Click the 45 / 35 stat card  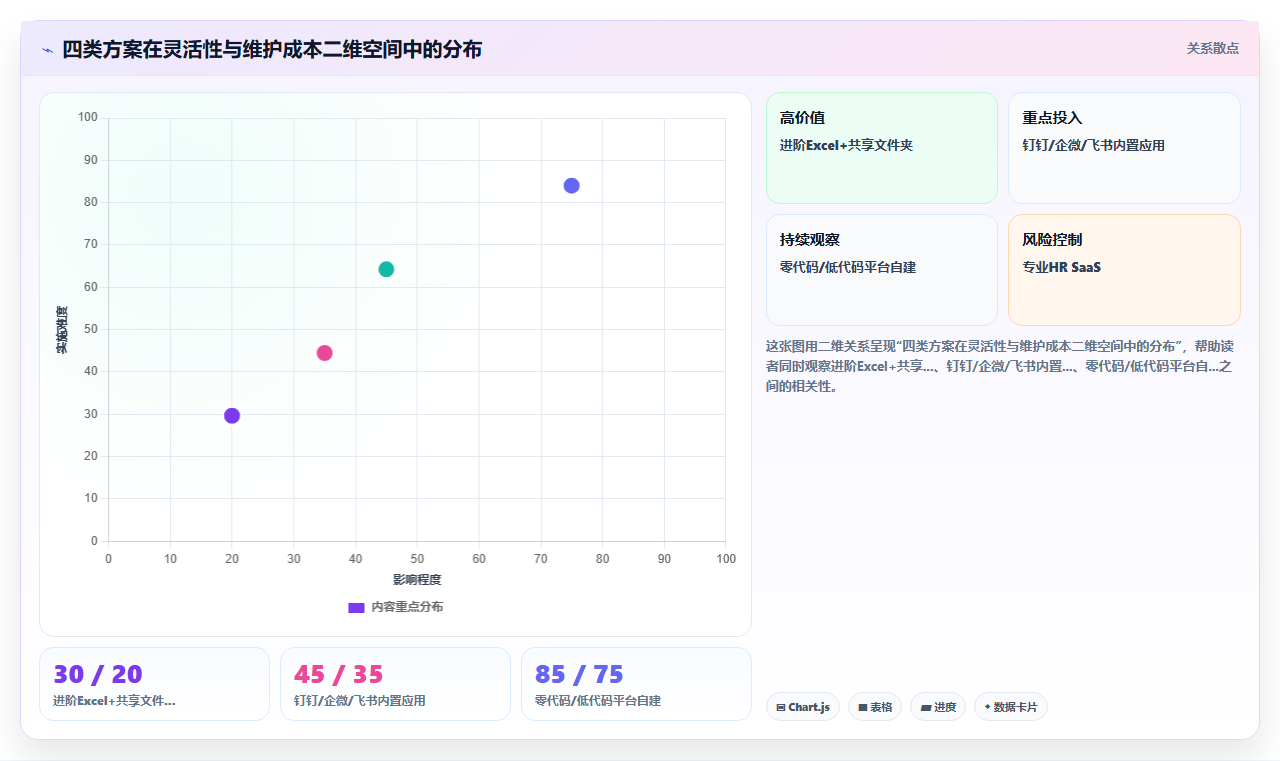tap(395, 684)
